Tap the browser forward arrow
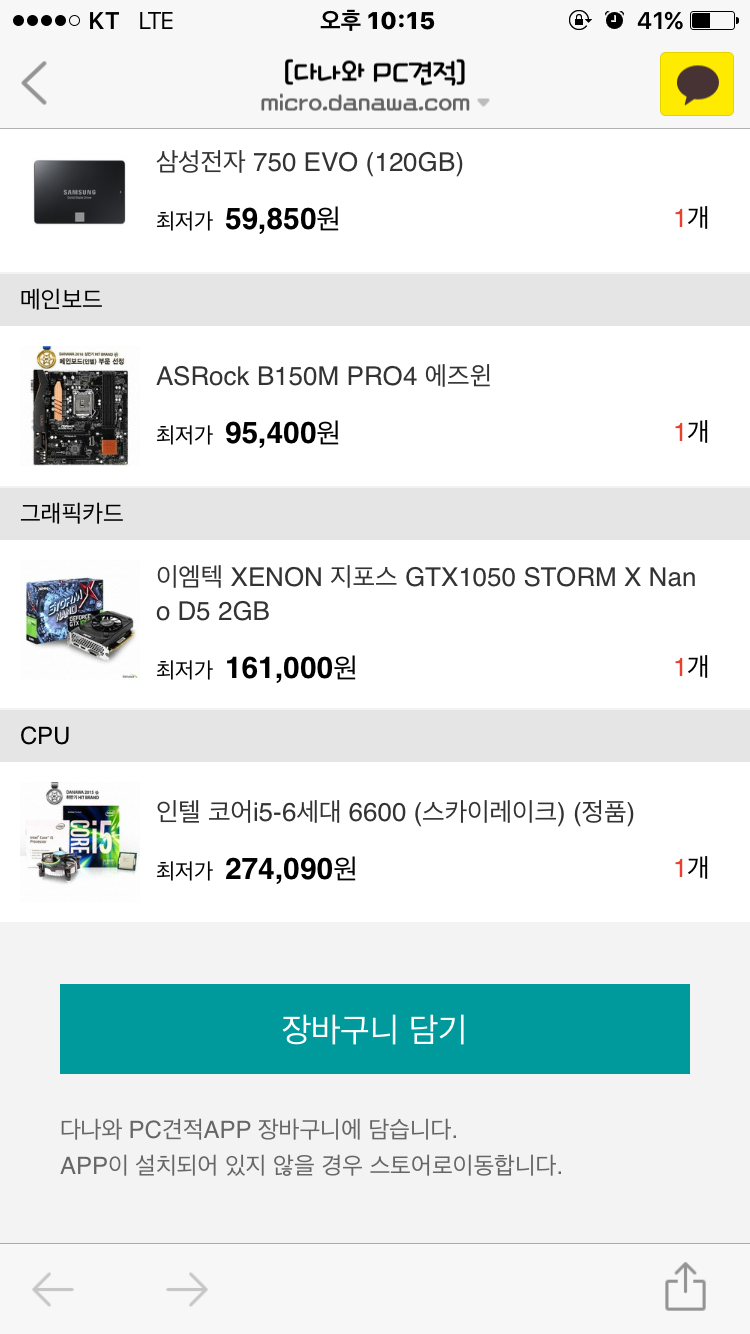The image size is (750, 1334). point(187,1290)
